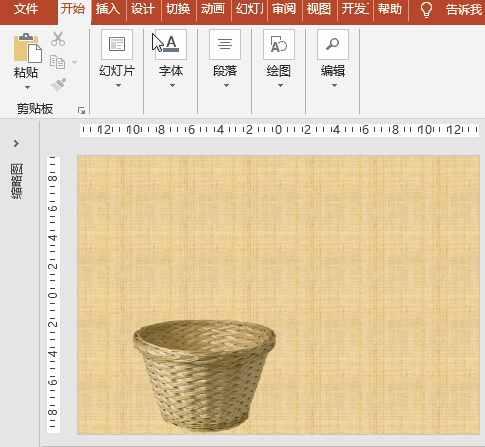Select the wicker basket picture on slide
The width and height of the screenshot is (485, 447).
pos(204,376)
